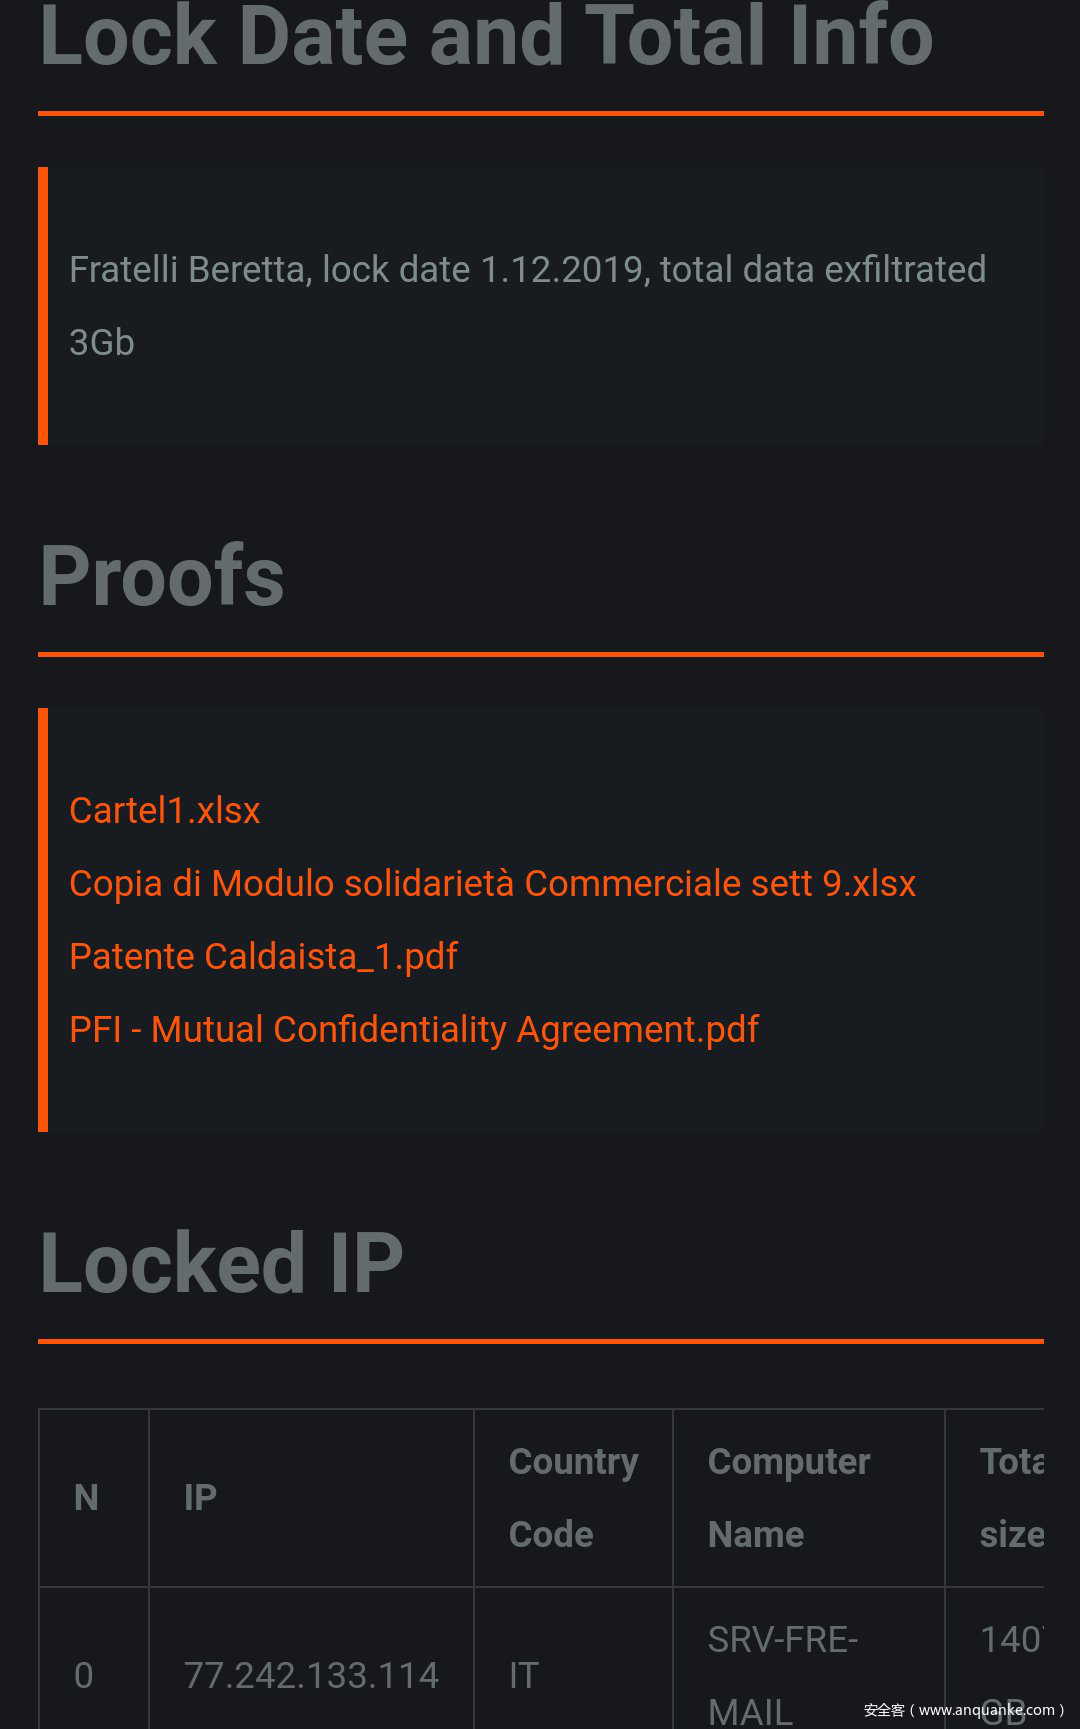Click the row number 0 cell
The image size is (1080, 1729).
84,1675
